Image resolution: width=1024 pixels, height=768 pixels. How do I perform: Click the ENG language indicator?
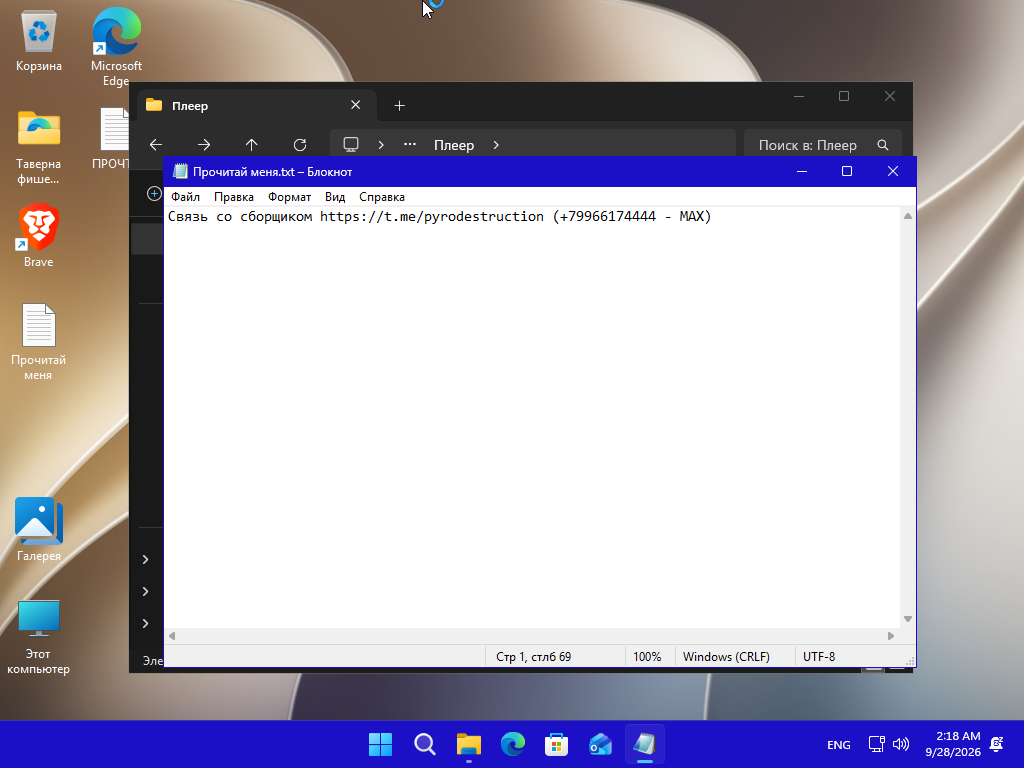tap(839, 744)
